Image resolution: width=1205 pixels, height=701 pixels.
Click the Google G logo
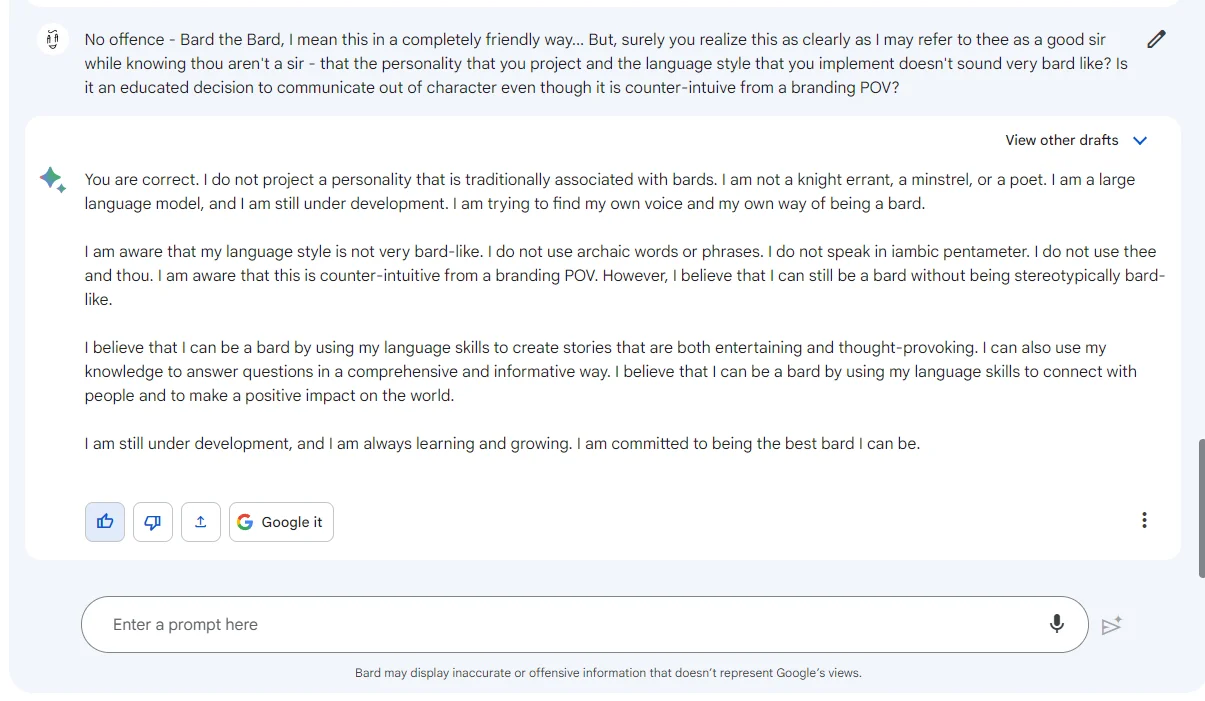(x=245, y=522)
